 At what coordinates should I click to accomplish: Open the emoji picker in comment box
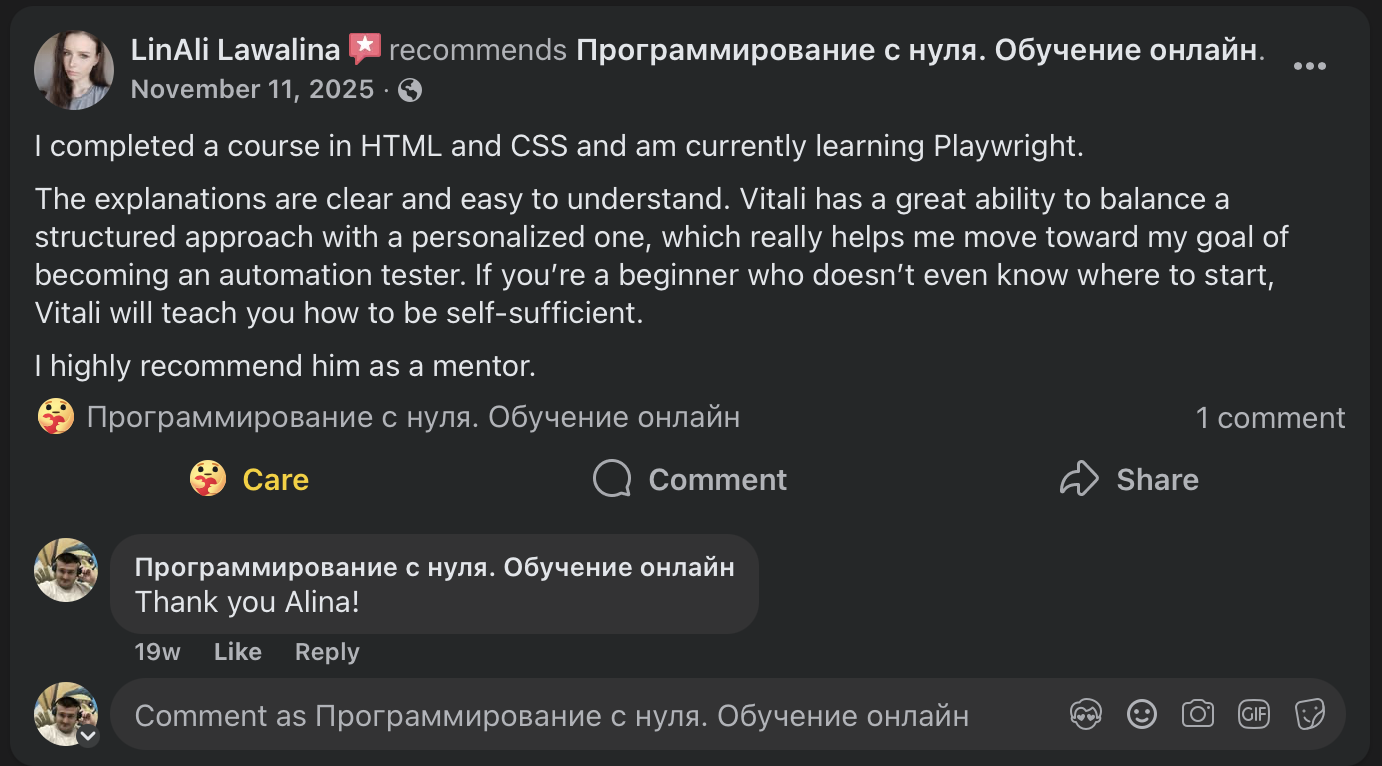click(1142, 714)
